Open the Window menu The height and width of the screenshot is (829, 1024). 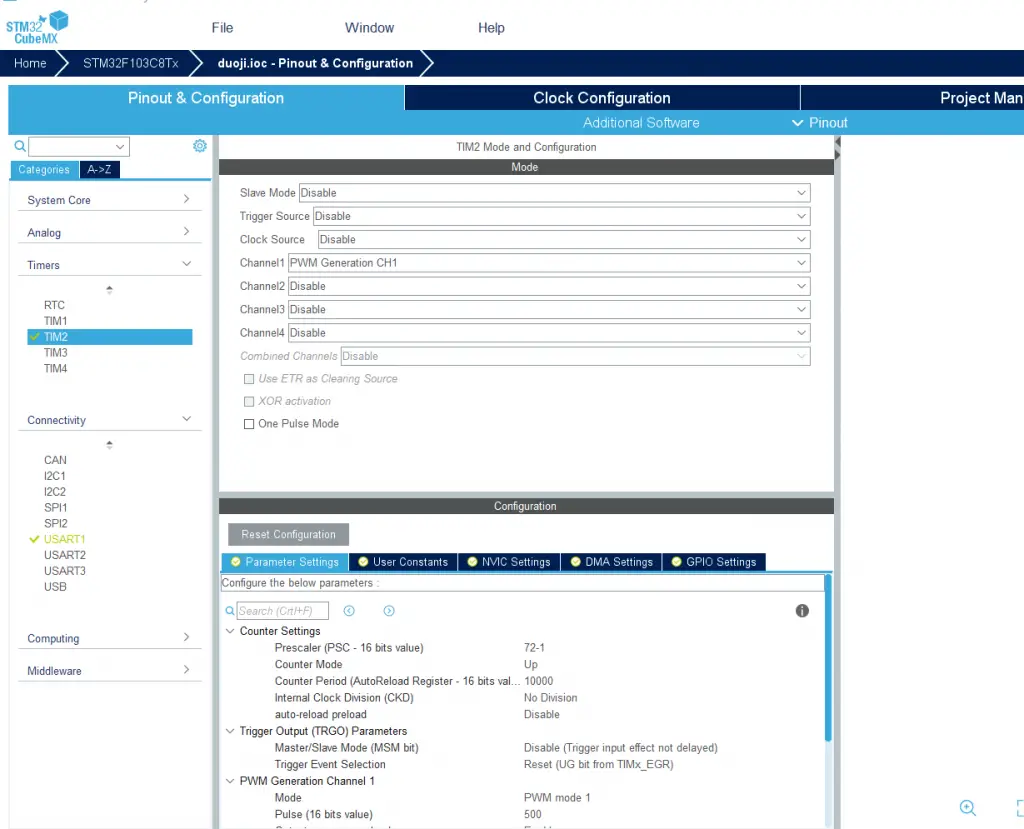pyautogui.click(x=370, y=27)
